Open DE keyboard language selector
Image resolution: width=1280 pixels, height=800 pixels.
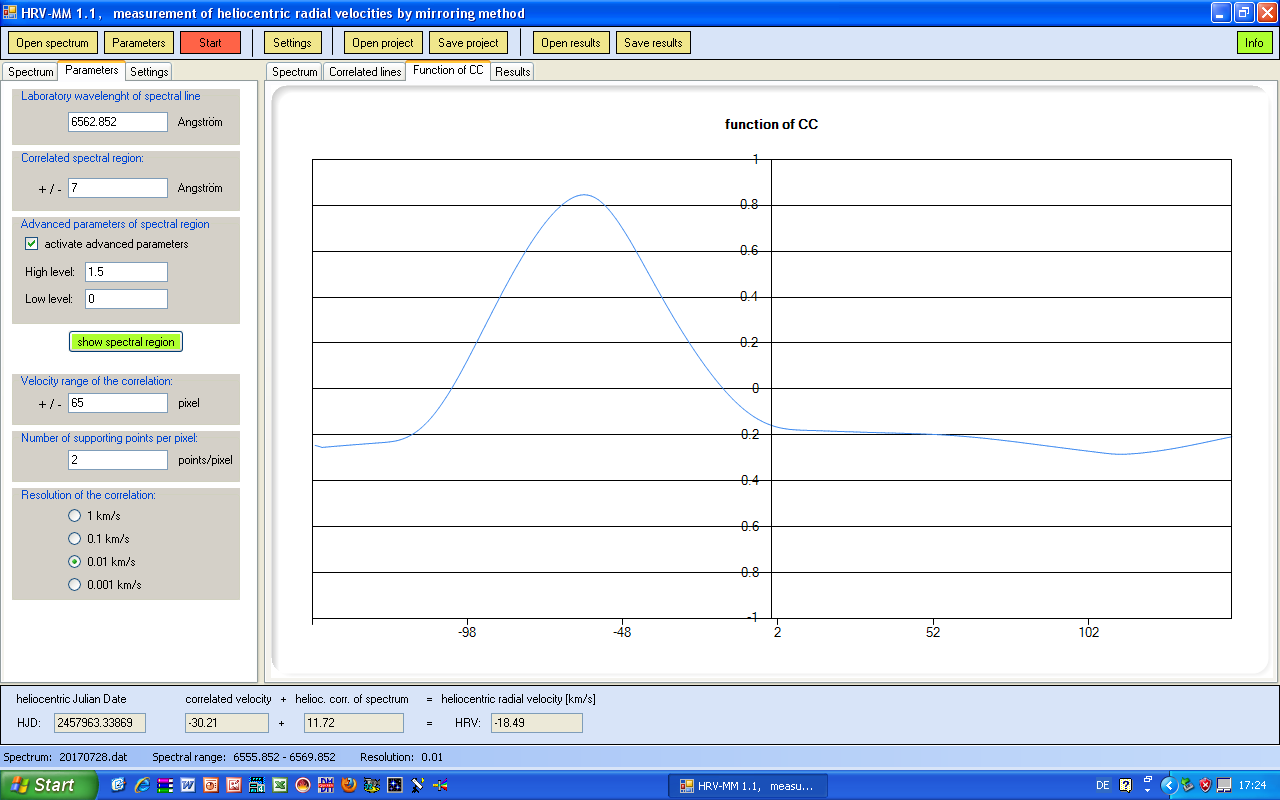pos(1102,785)
